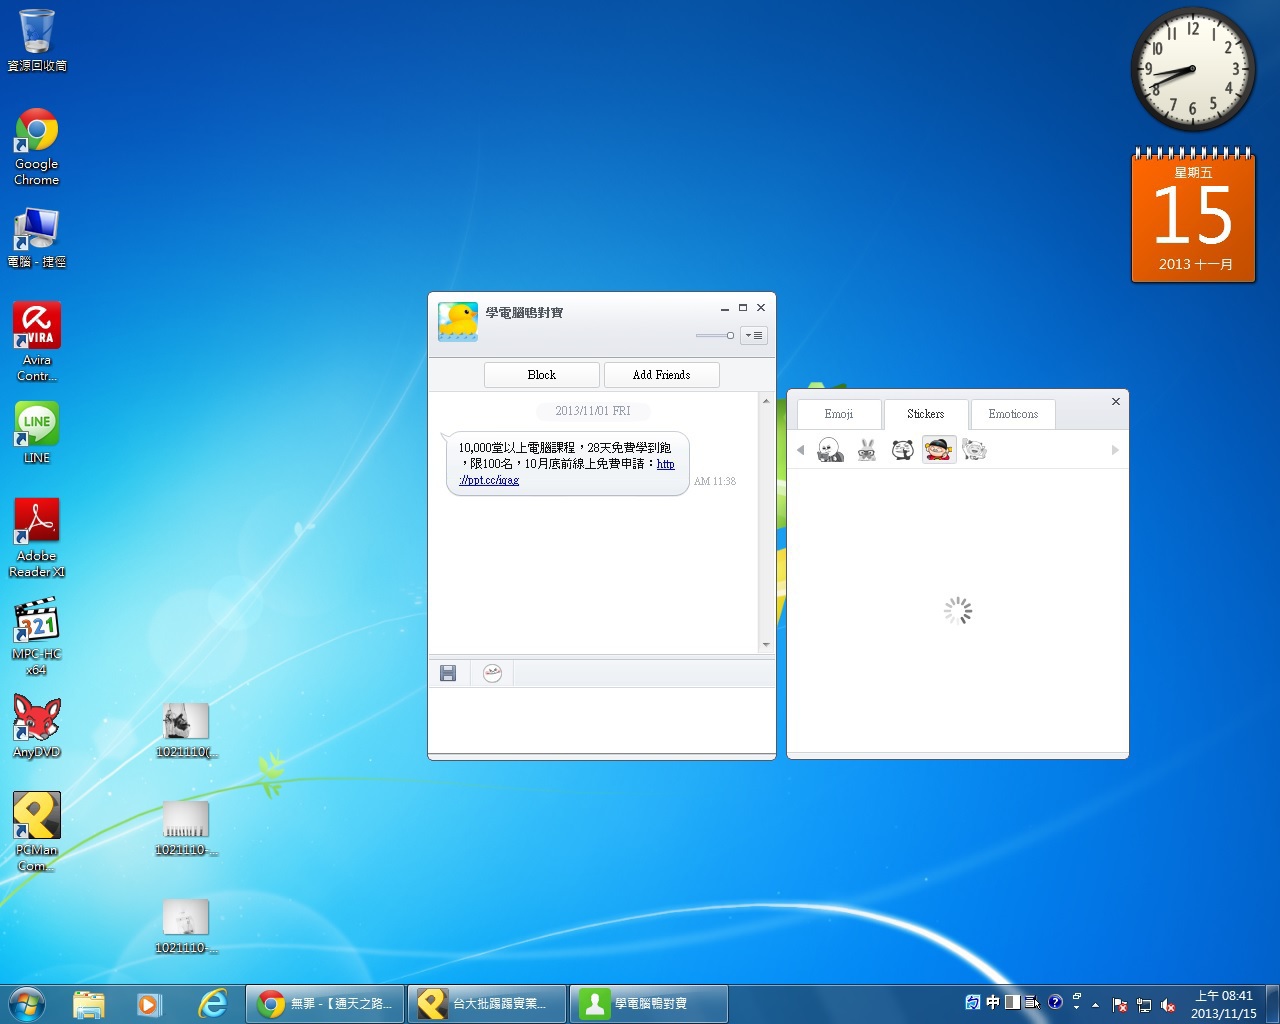Toggle half/full-width character shape in IME bar
Image resolution: width=1280 pixels, height=1024 pixels.
[x=1012, y=1002]
